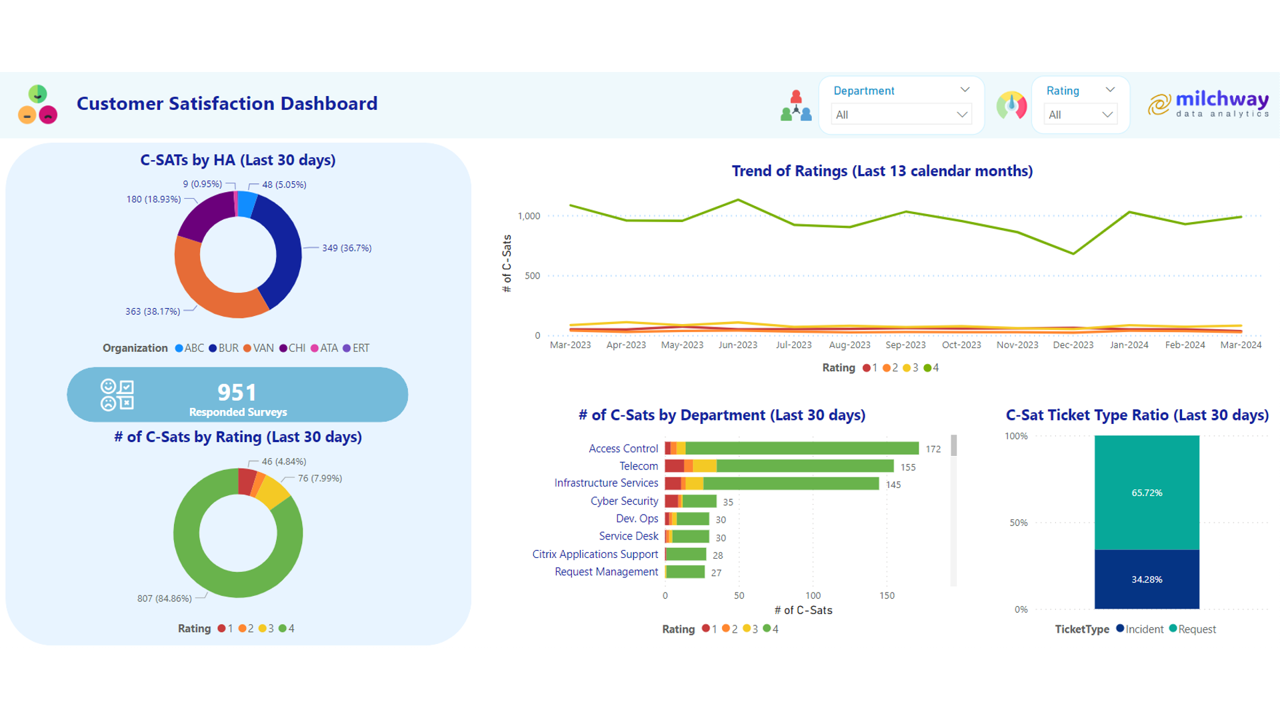Click the Trend of Ratings chart title
The height and width of the screenshot is (720, 1280).
point(882,171)
